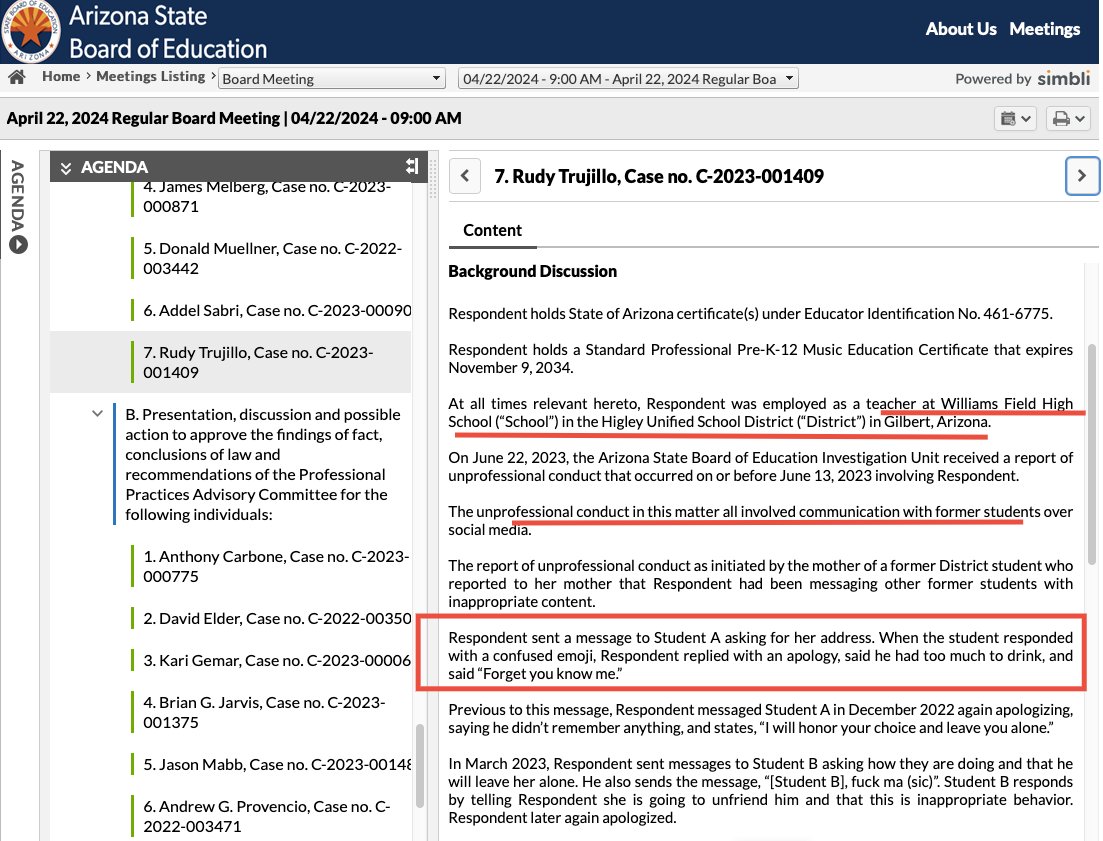Click the Meetings Listing breadcrumb link

151,76
